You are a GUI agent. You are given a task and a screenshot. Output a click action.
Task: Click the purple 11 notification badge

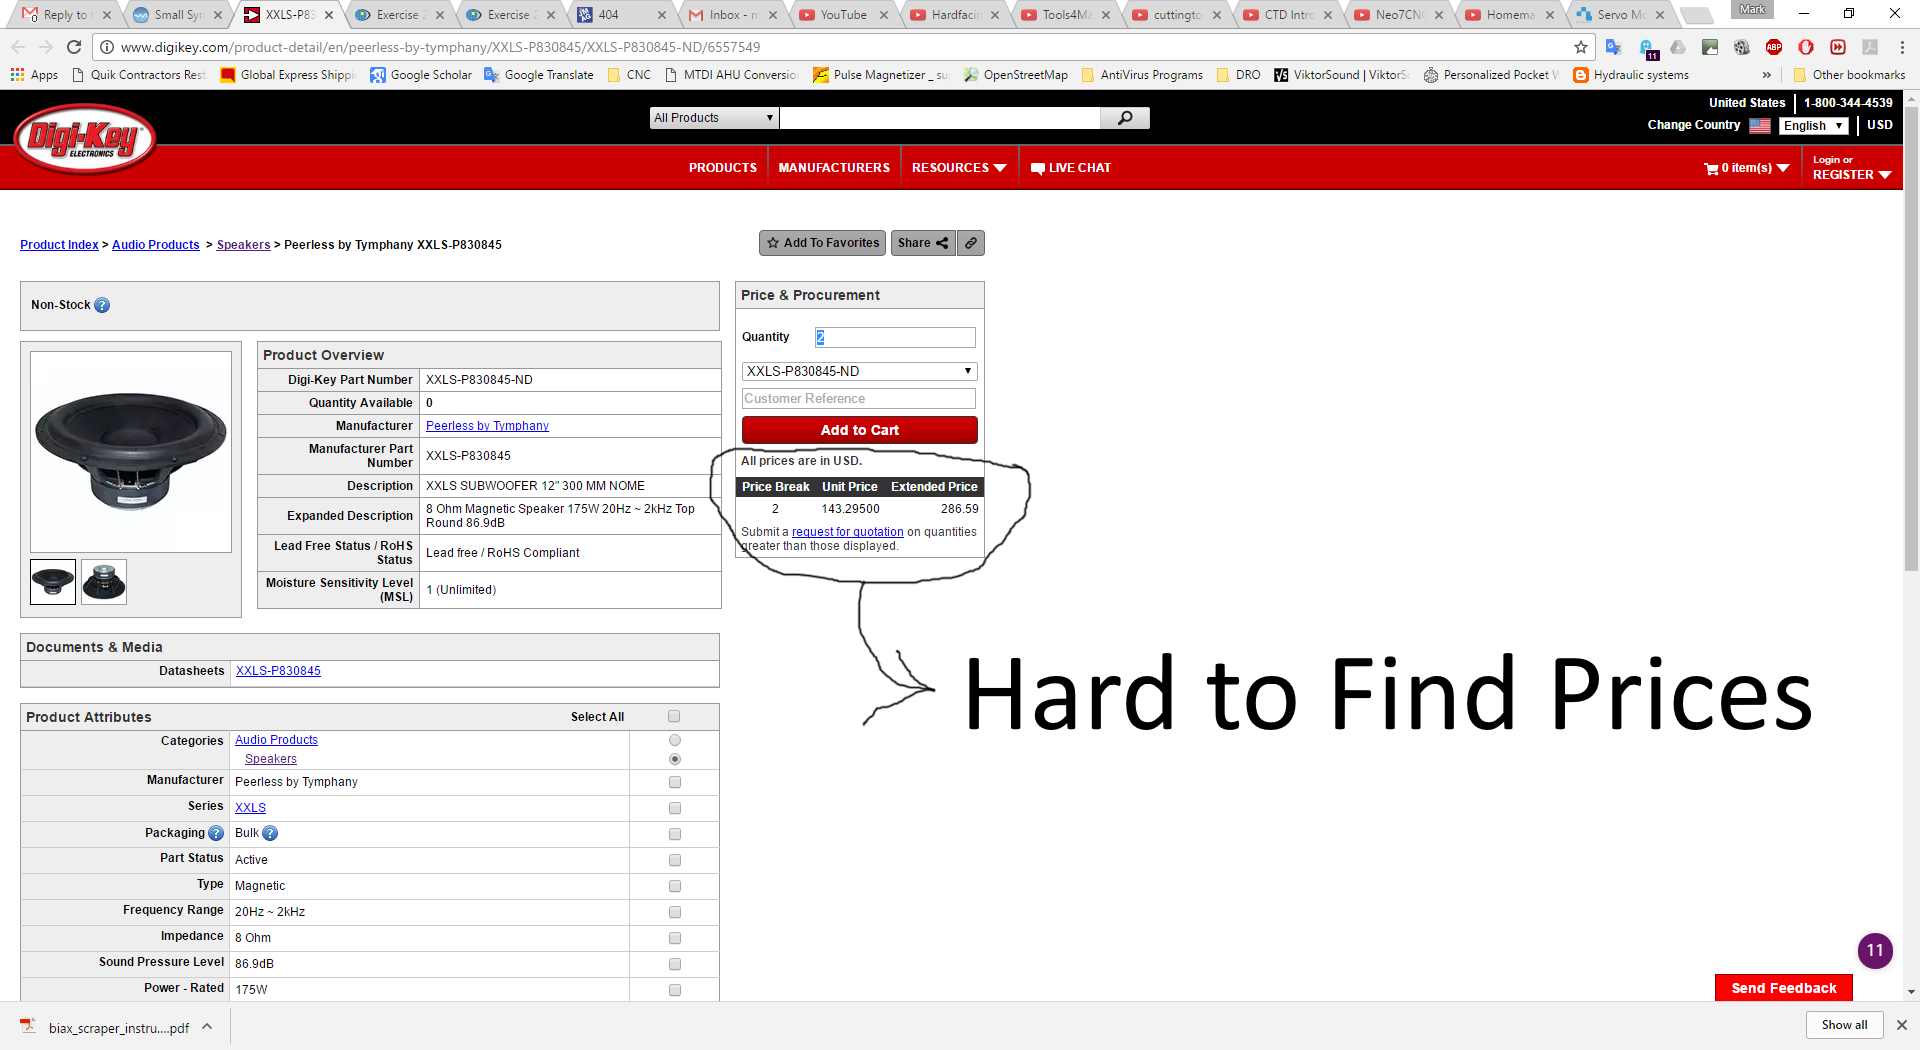pyautogui.click(x=1875, y=950)
